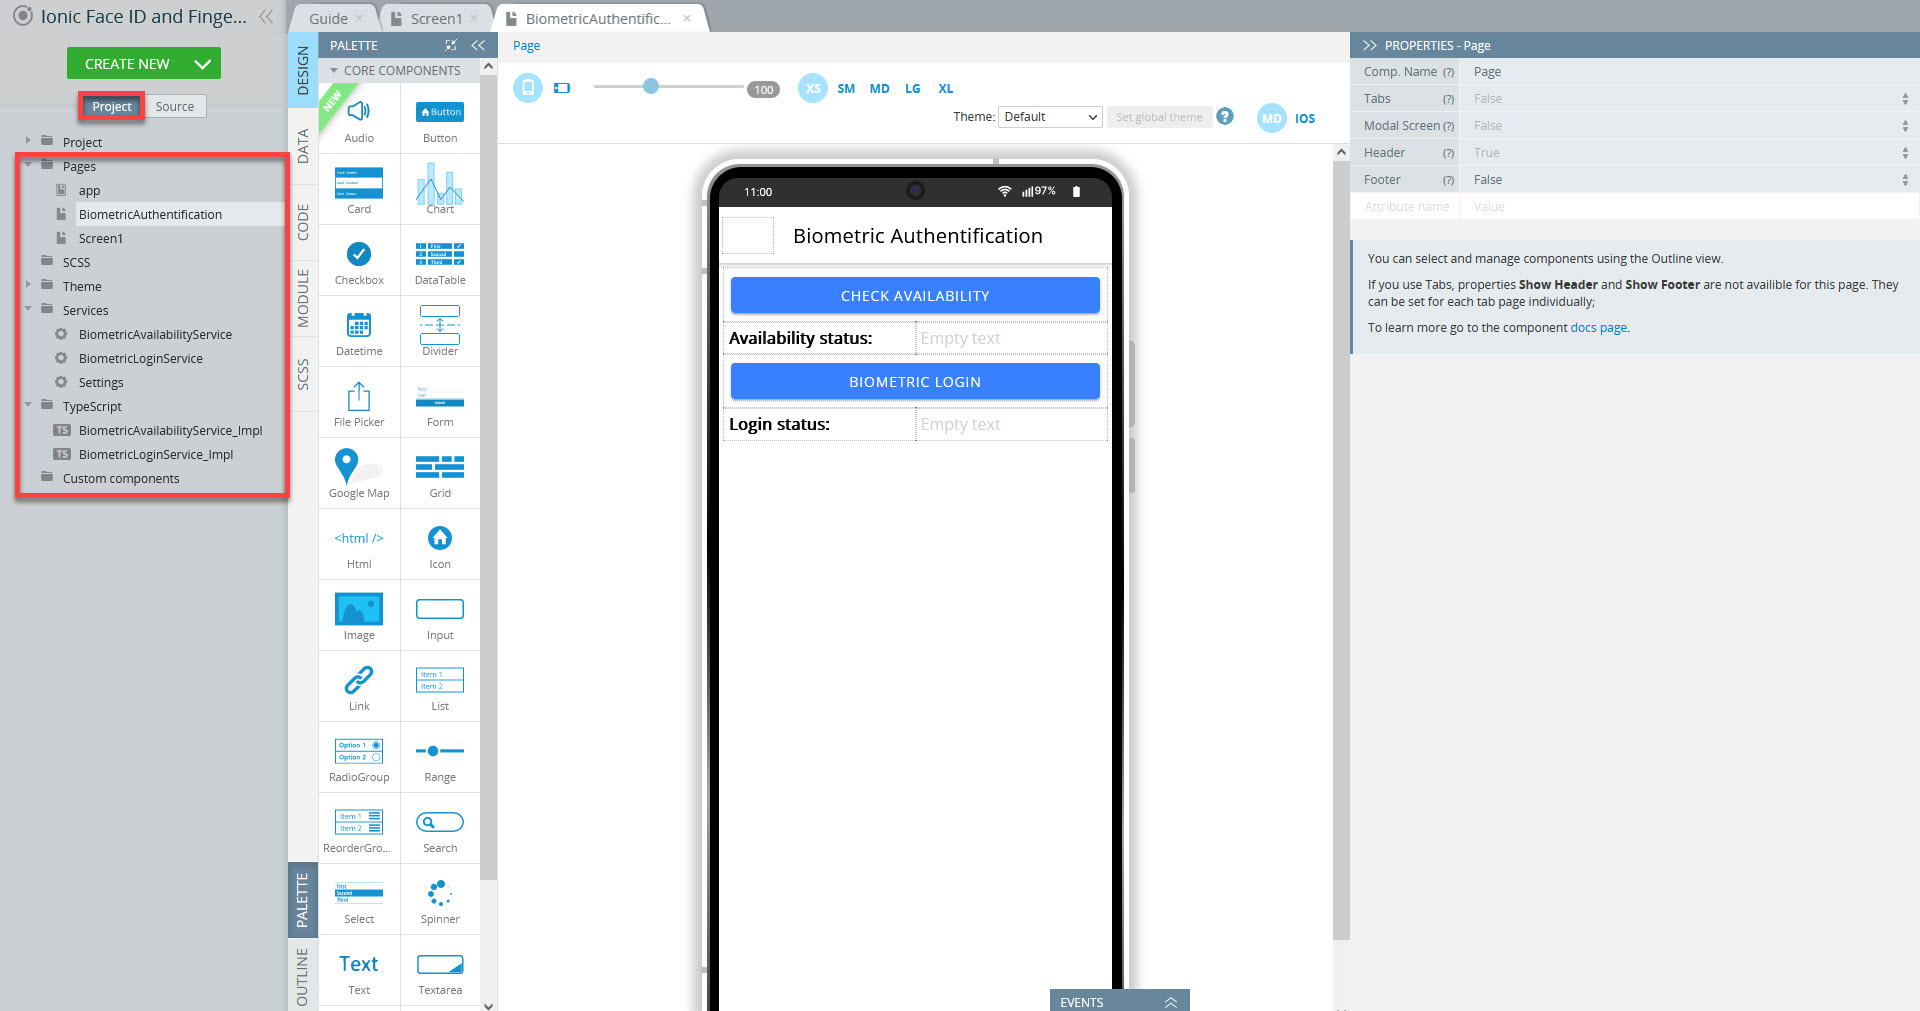Choose the Image component

tap(359, 615)
